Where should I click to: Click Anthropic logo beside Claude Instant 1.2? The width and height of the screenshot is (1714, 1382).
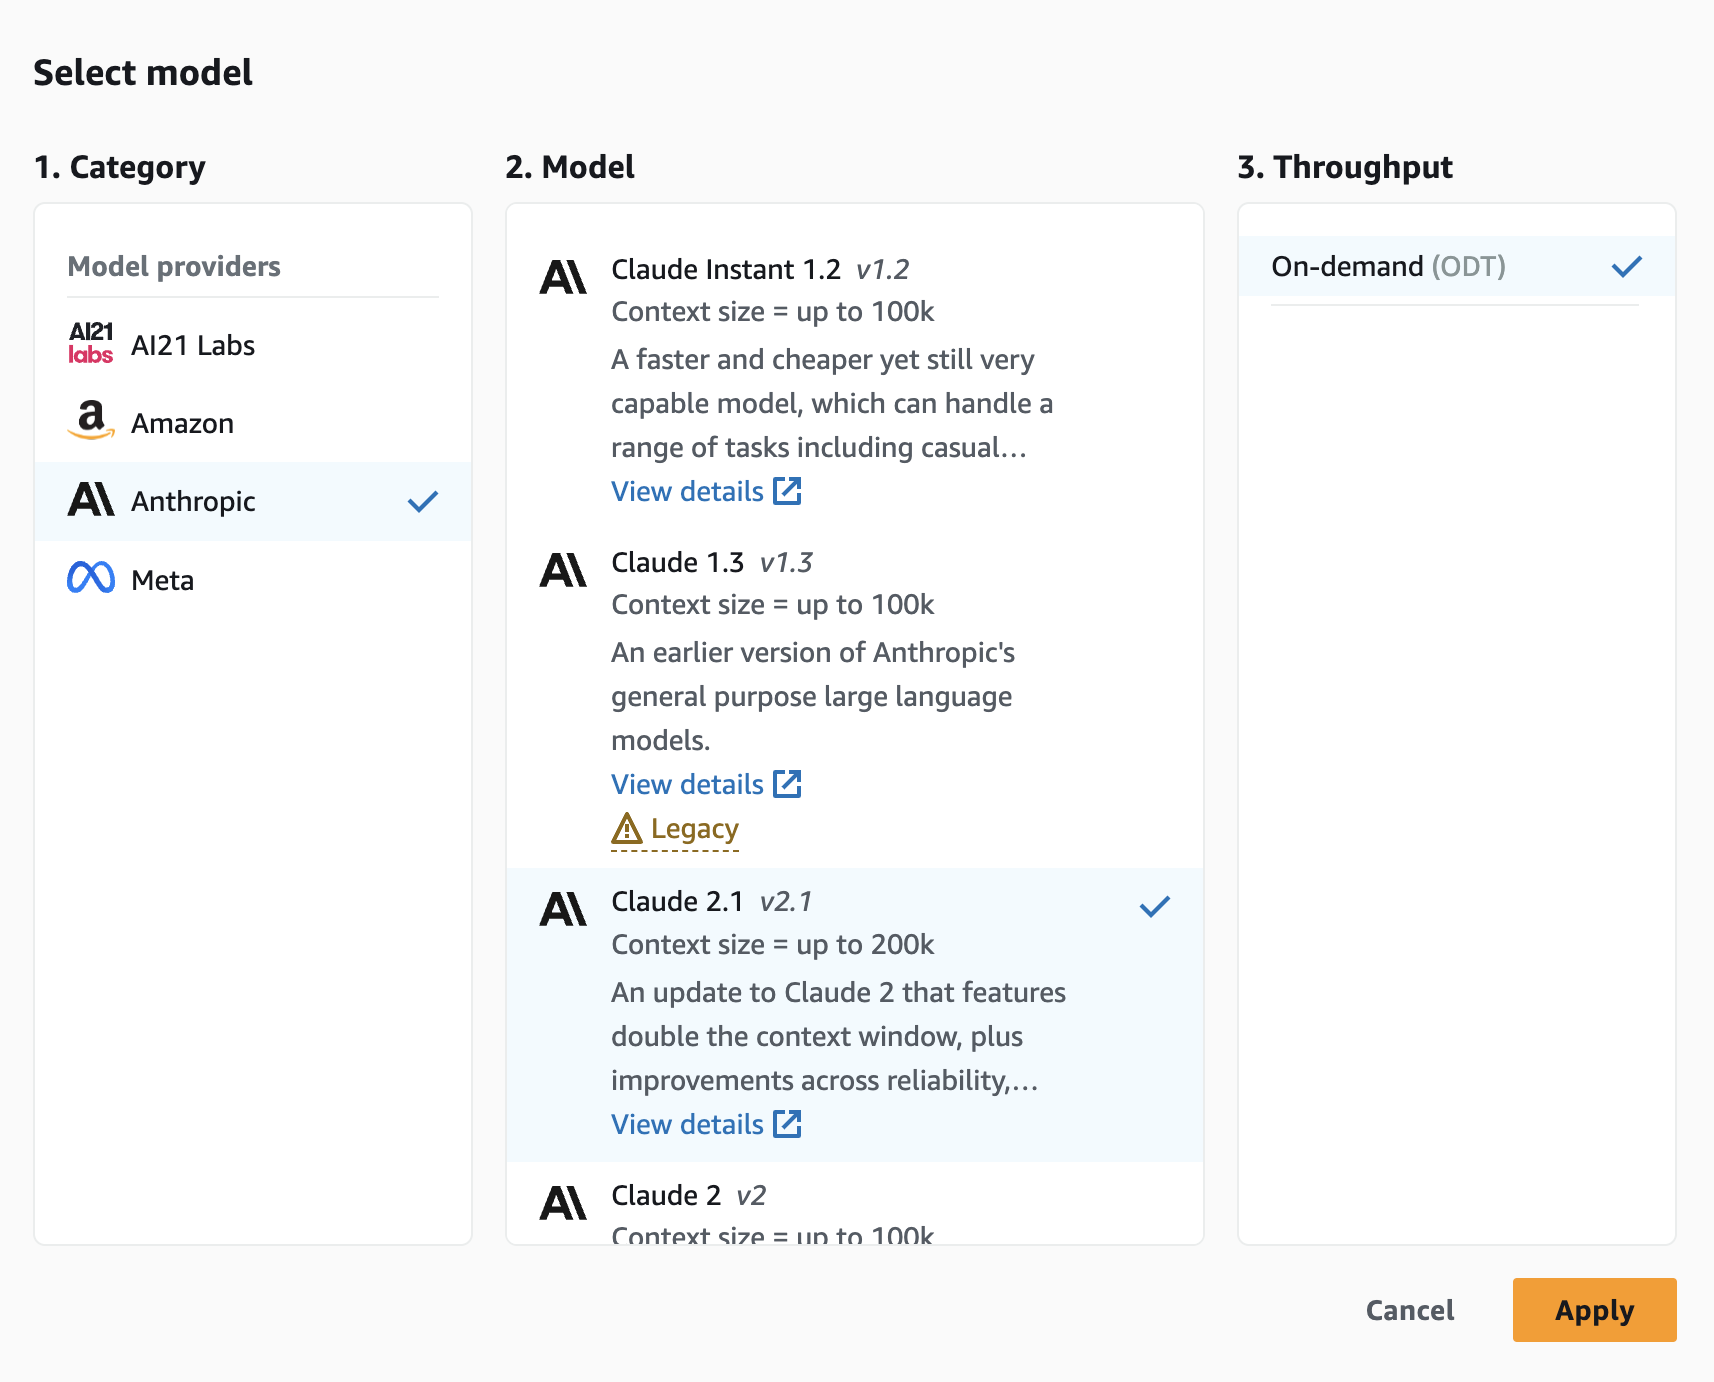pos(563,277)
